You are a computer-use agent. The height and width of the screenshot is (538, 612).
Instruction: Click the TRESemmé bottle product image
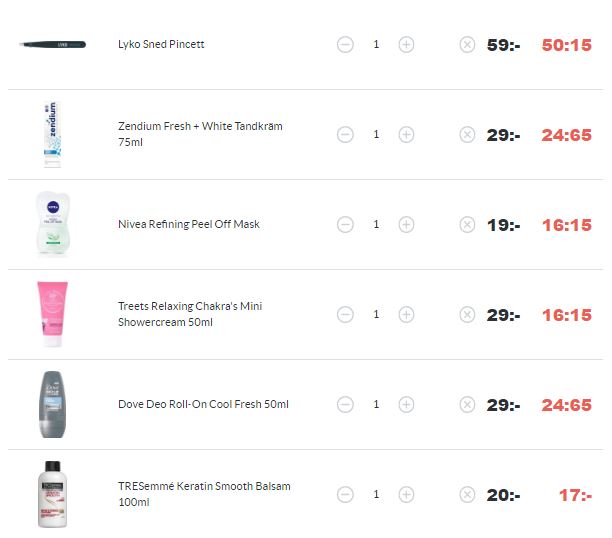52,494
